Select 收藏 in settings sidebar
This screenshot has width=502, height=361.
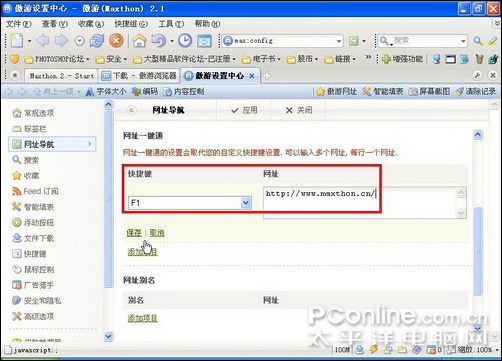pos(25,176)
